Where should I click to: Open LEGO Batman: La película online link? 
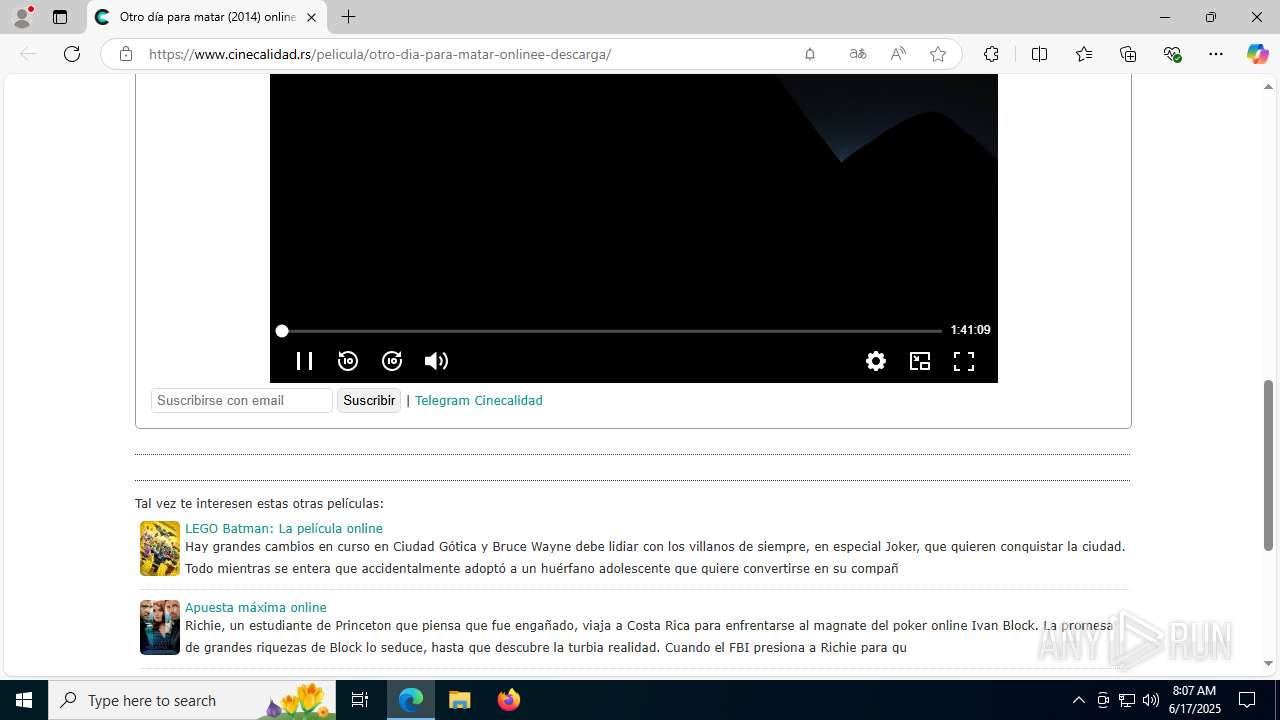[x=284, y=528]
